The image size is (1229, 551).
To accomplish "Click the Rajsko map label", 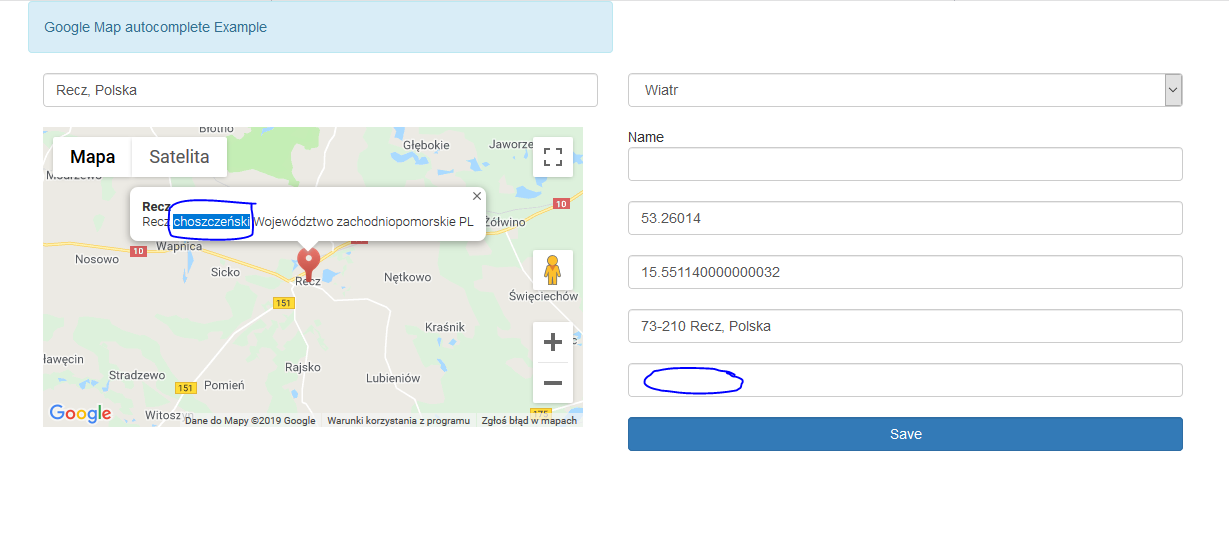I will tap(302, 366).
